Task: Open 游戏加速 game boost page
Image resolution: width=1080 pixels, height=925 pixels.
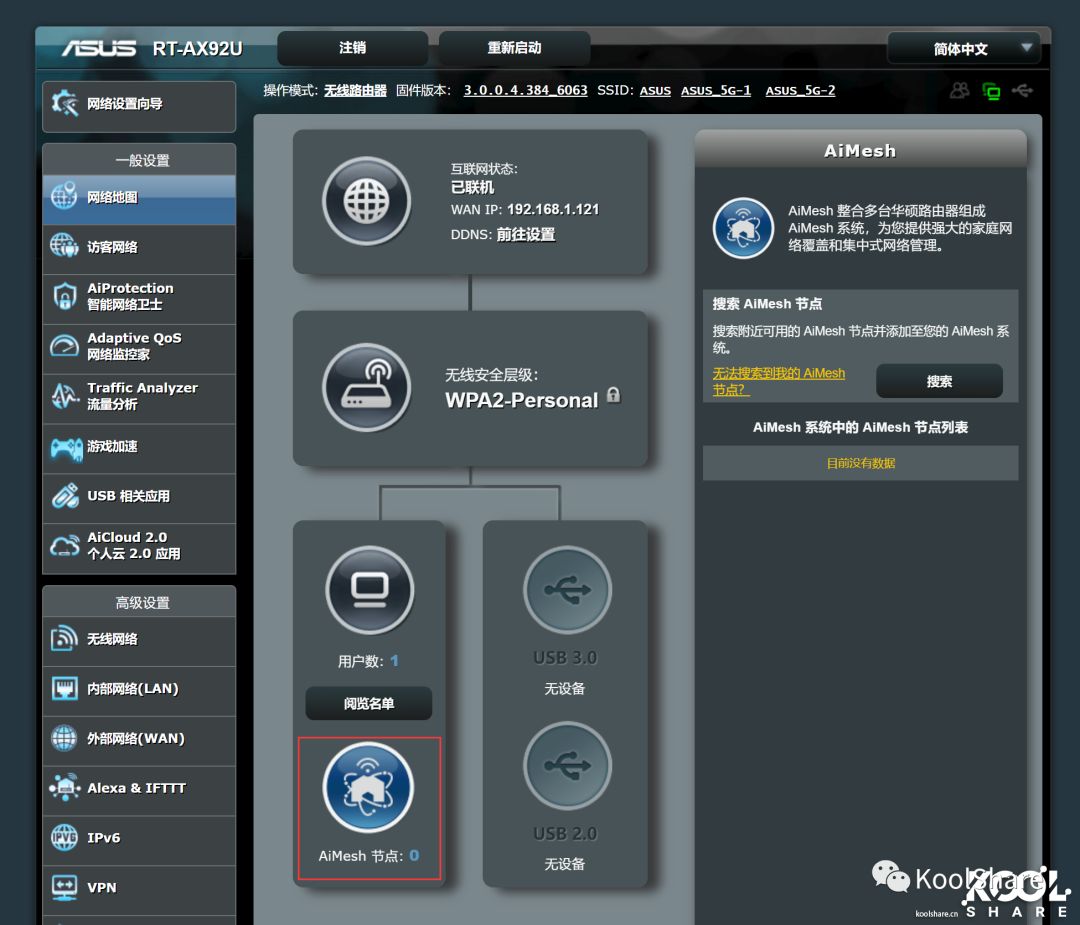Action: pos(139,447)
